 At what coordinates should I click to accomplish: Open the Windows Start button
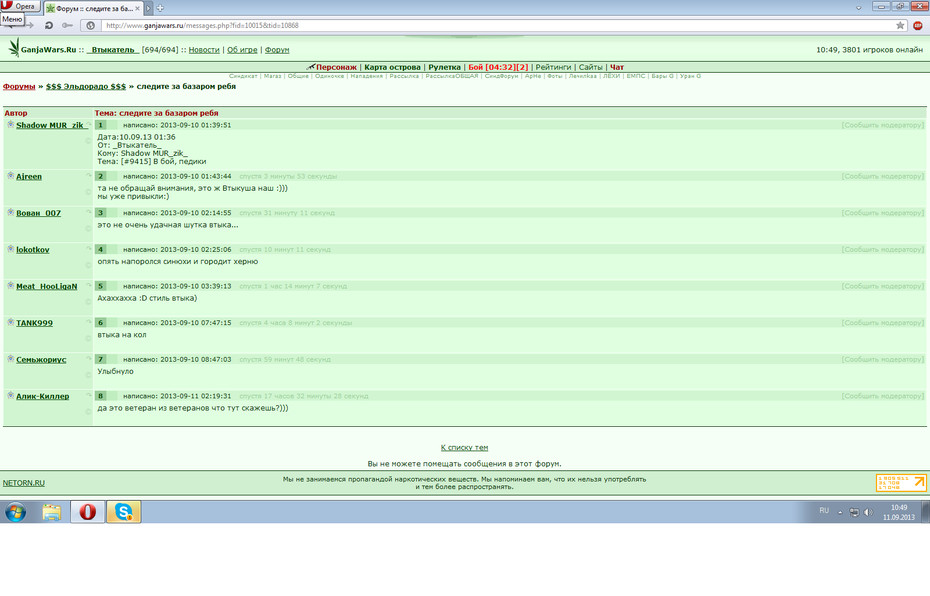(15, 512)
